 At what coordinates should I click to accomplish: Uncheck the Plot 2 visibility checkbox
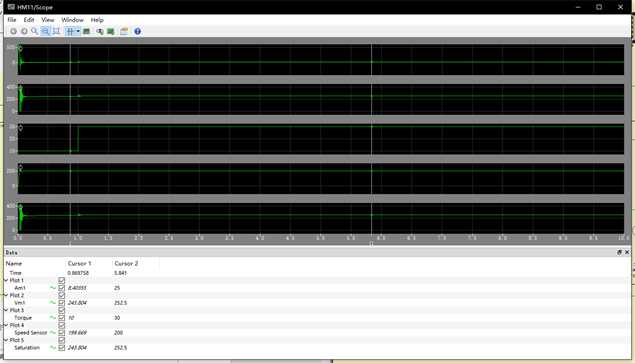point(62,295)
